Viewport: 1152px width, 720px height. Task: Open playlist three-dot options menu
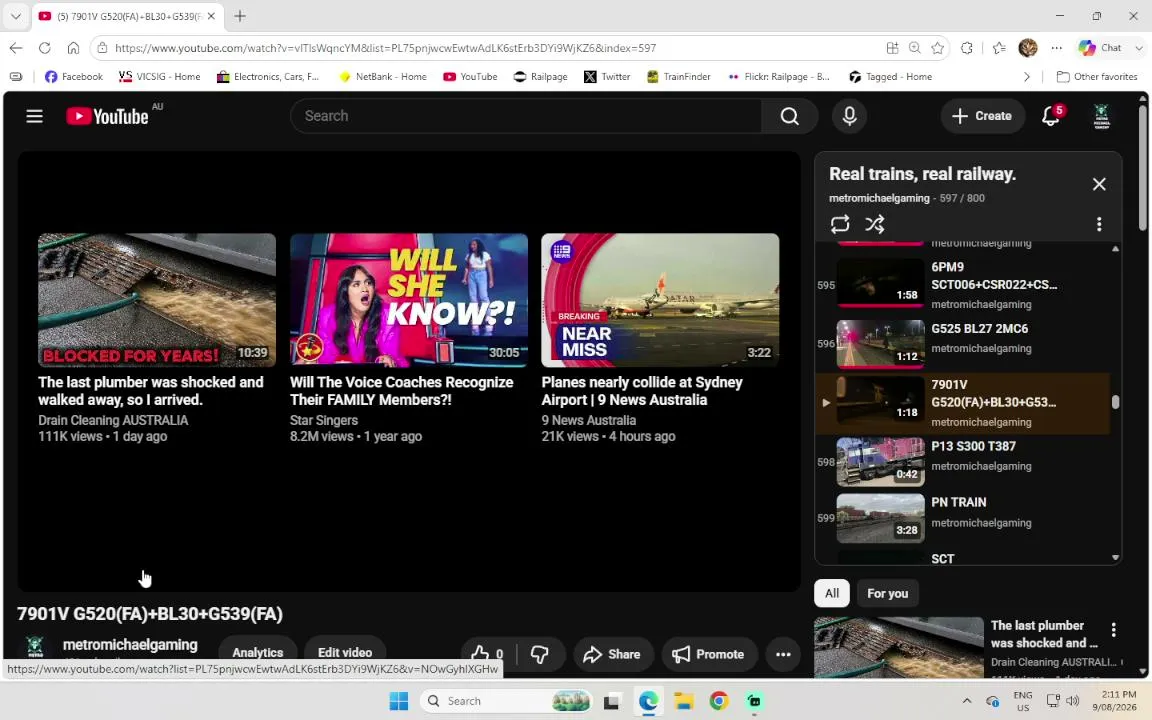tap(1099, 224)
